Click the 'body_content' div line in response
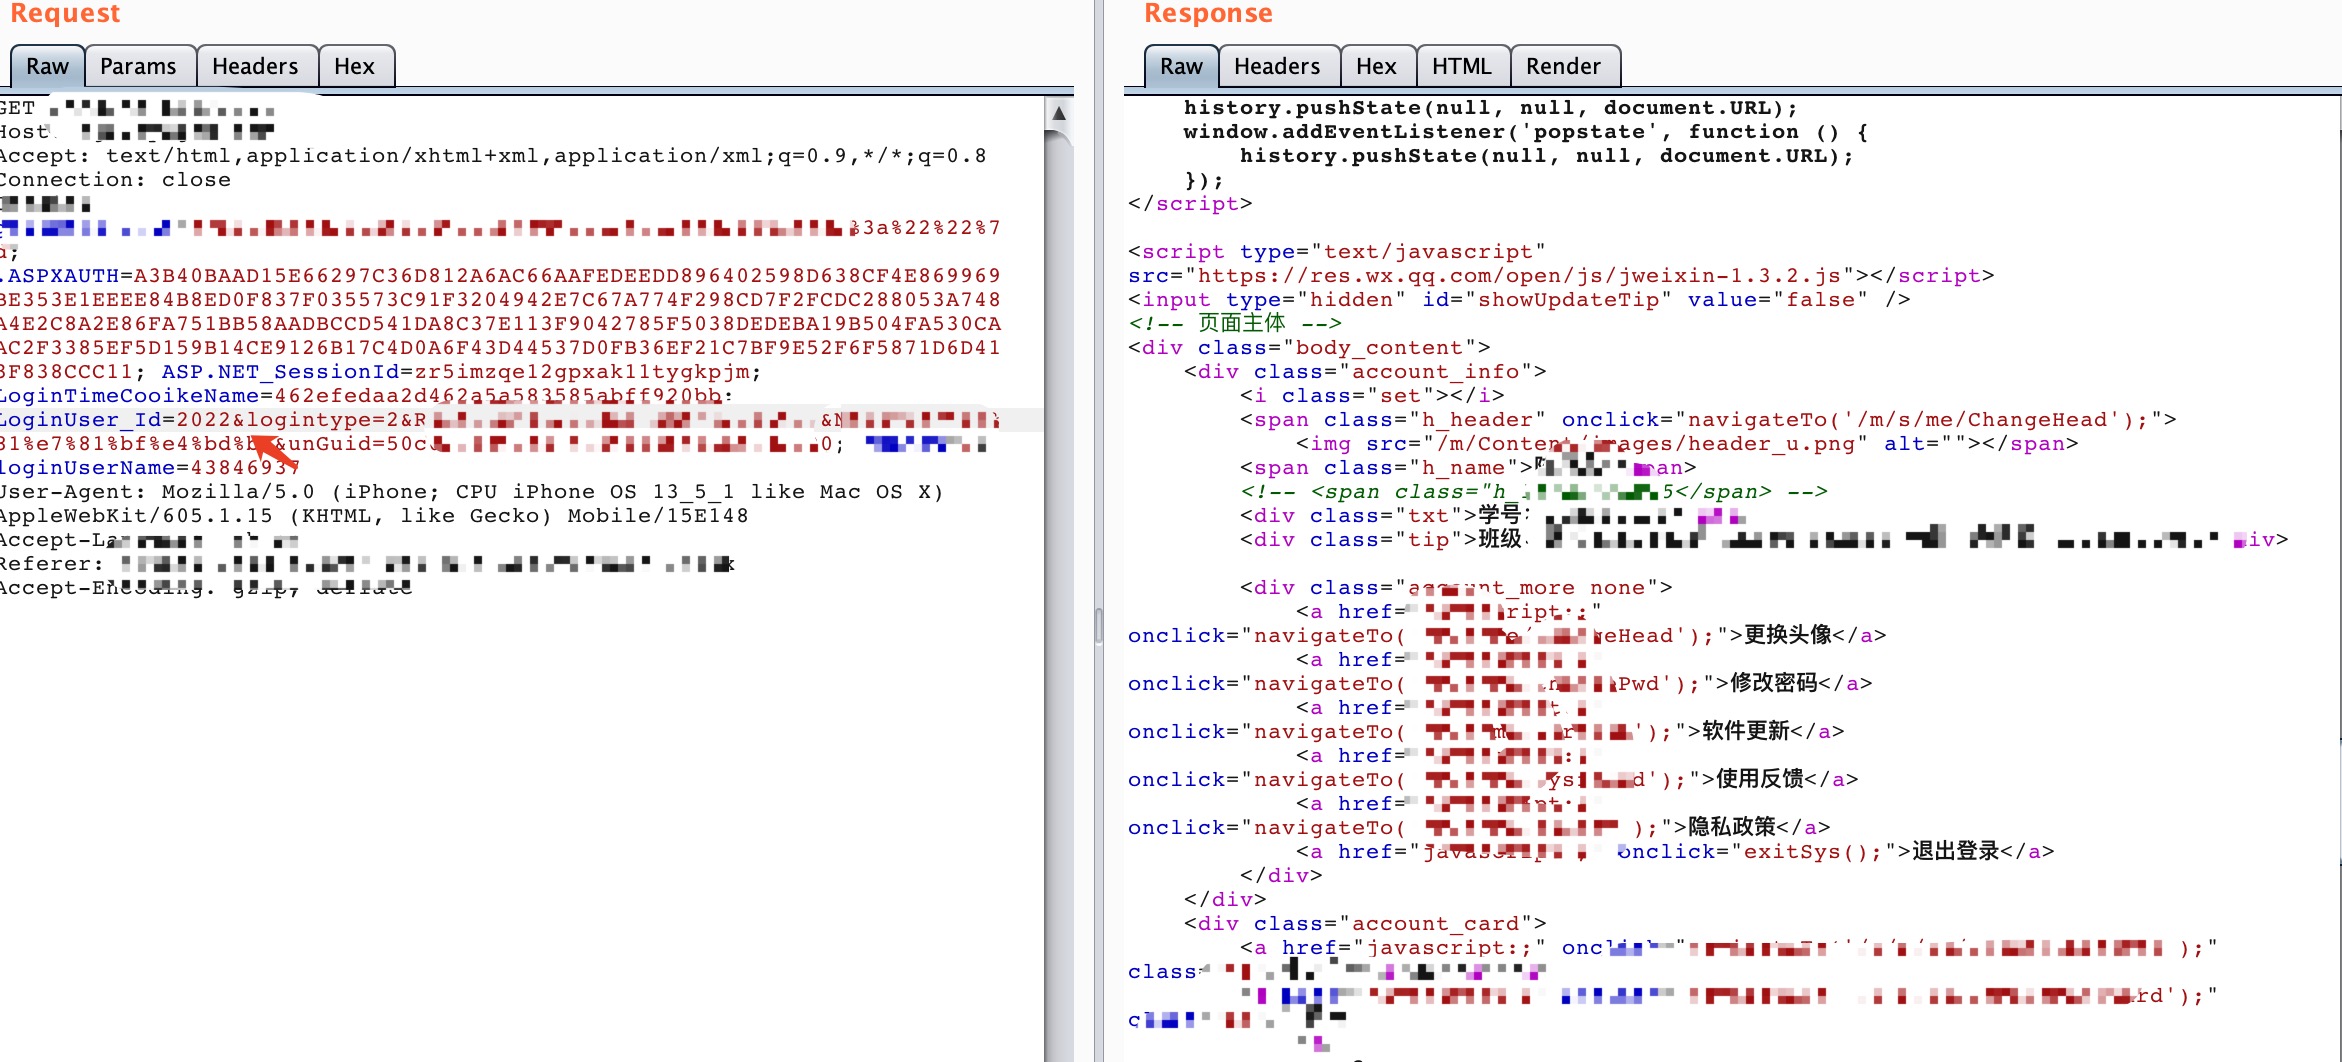The height and width of the screenshot is (1062, 2342). tap(1309, 348)
